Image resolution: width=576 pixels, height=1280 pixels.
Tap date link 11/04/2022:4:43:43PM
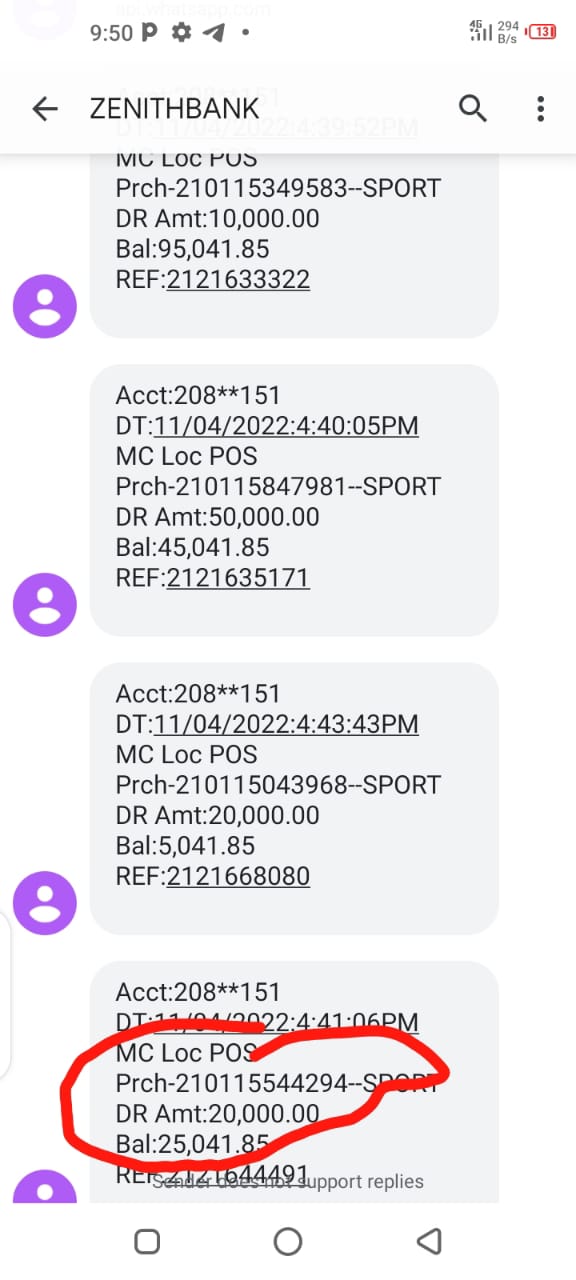click(284, 724)
